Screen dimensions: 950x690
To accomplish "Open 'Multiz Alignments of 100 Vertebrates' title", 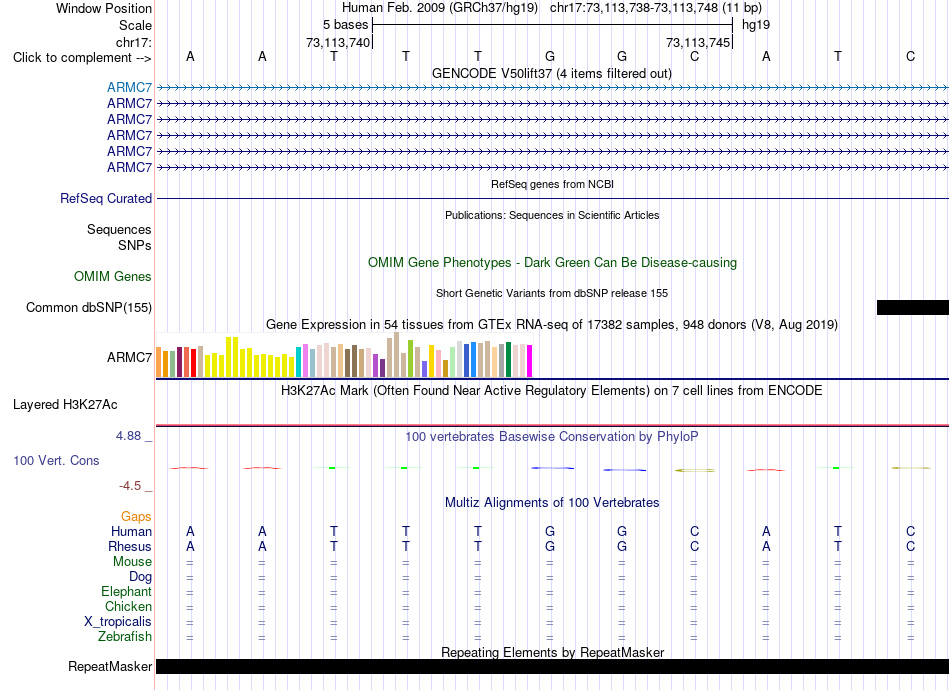I will (x=552, y=503).
